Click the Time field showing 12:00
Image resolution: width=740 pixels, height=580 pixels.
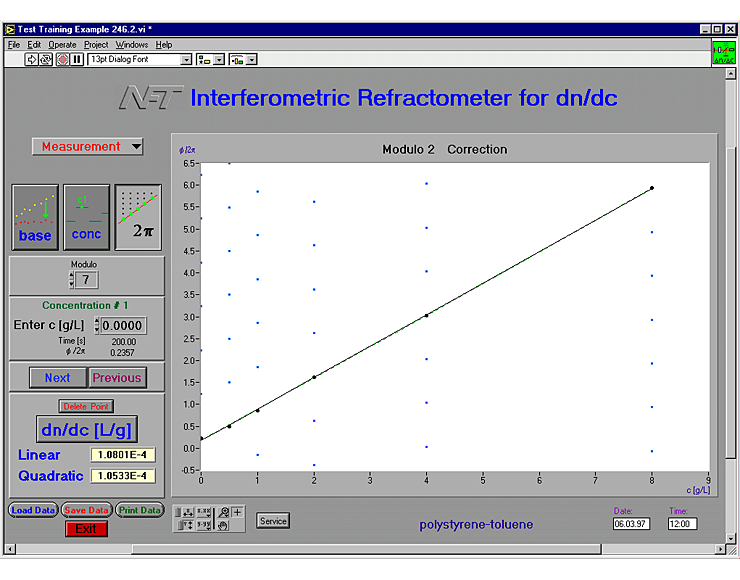682,524
